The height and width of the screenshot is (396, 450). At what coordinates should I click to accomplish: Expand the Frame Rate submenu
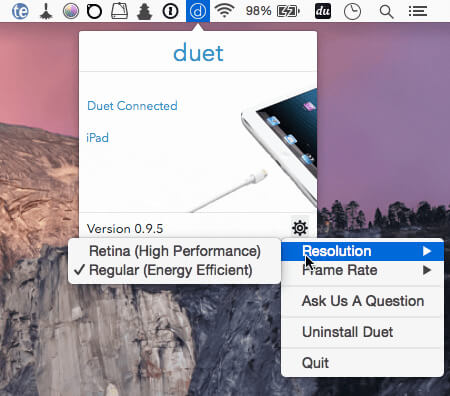pyautogui.click(x=362, y=270)
